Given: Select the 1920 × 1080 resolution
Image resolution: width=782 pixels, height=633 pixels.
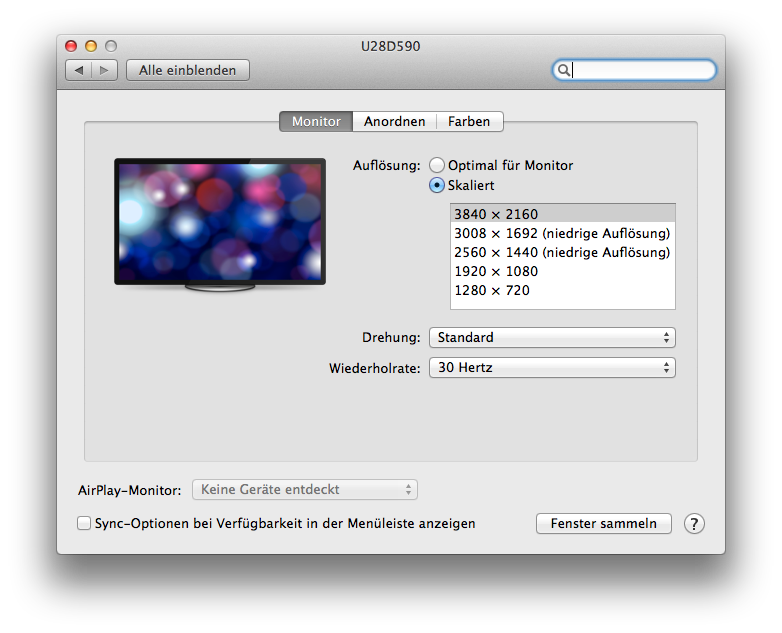Looking at the screenshot, I should click(563, 271).
